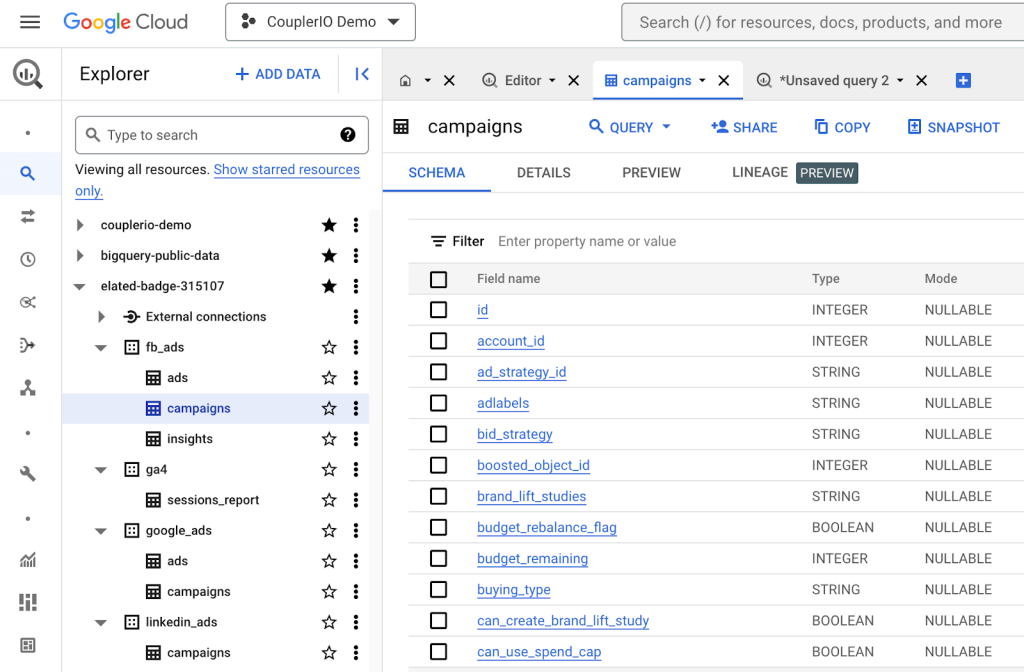Viewport: 1024px width, 672px height.
Task: Switch to Unsaved query 2 tab
Action: [x=833, y=80]
